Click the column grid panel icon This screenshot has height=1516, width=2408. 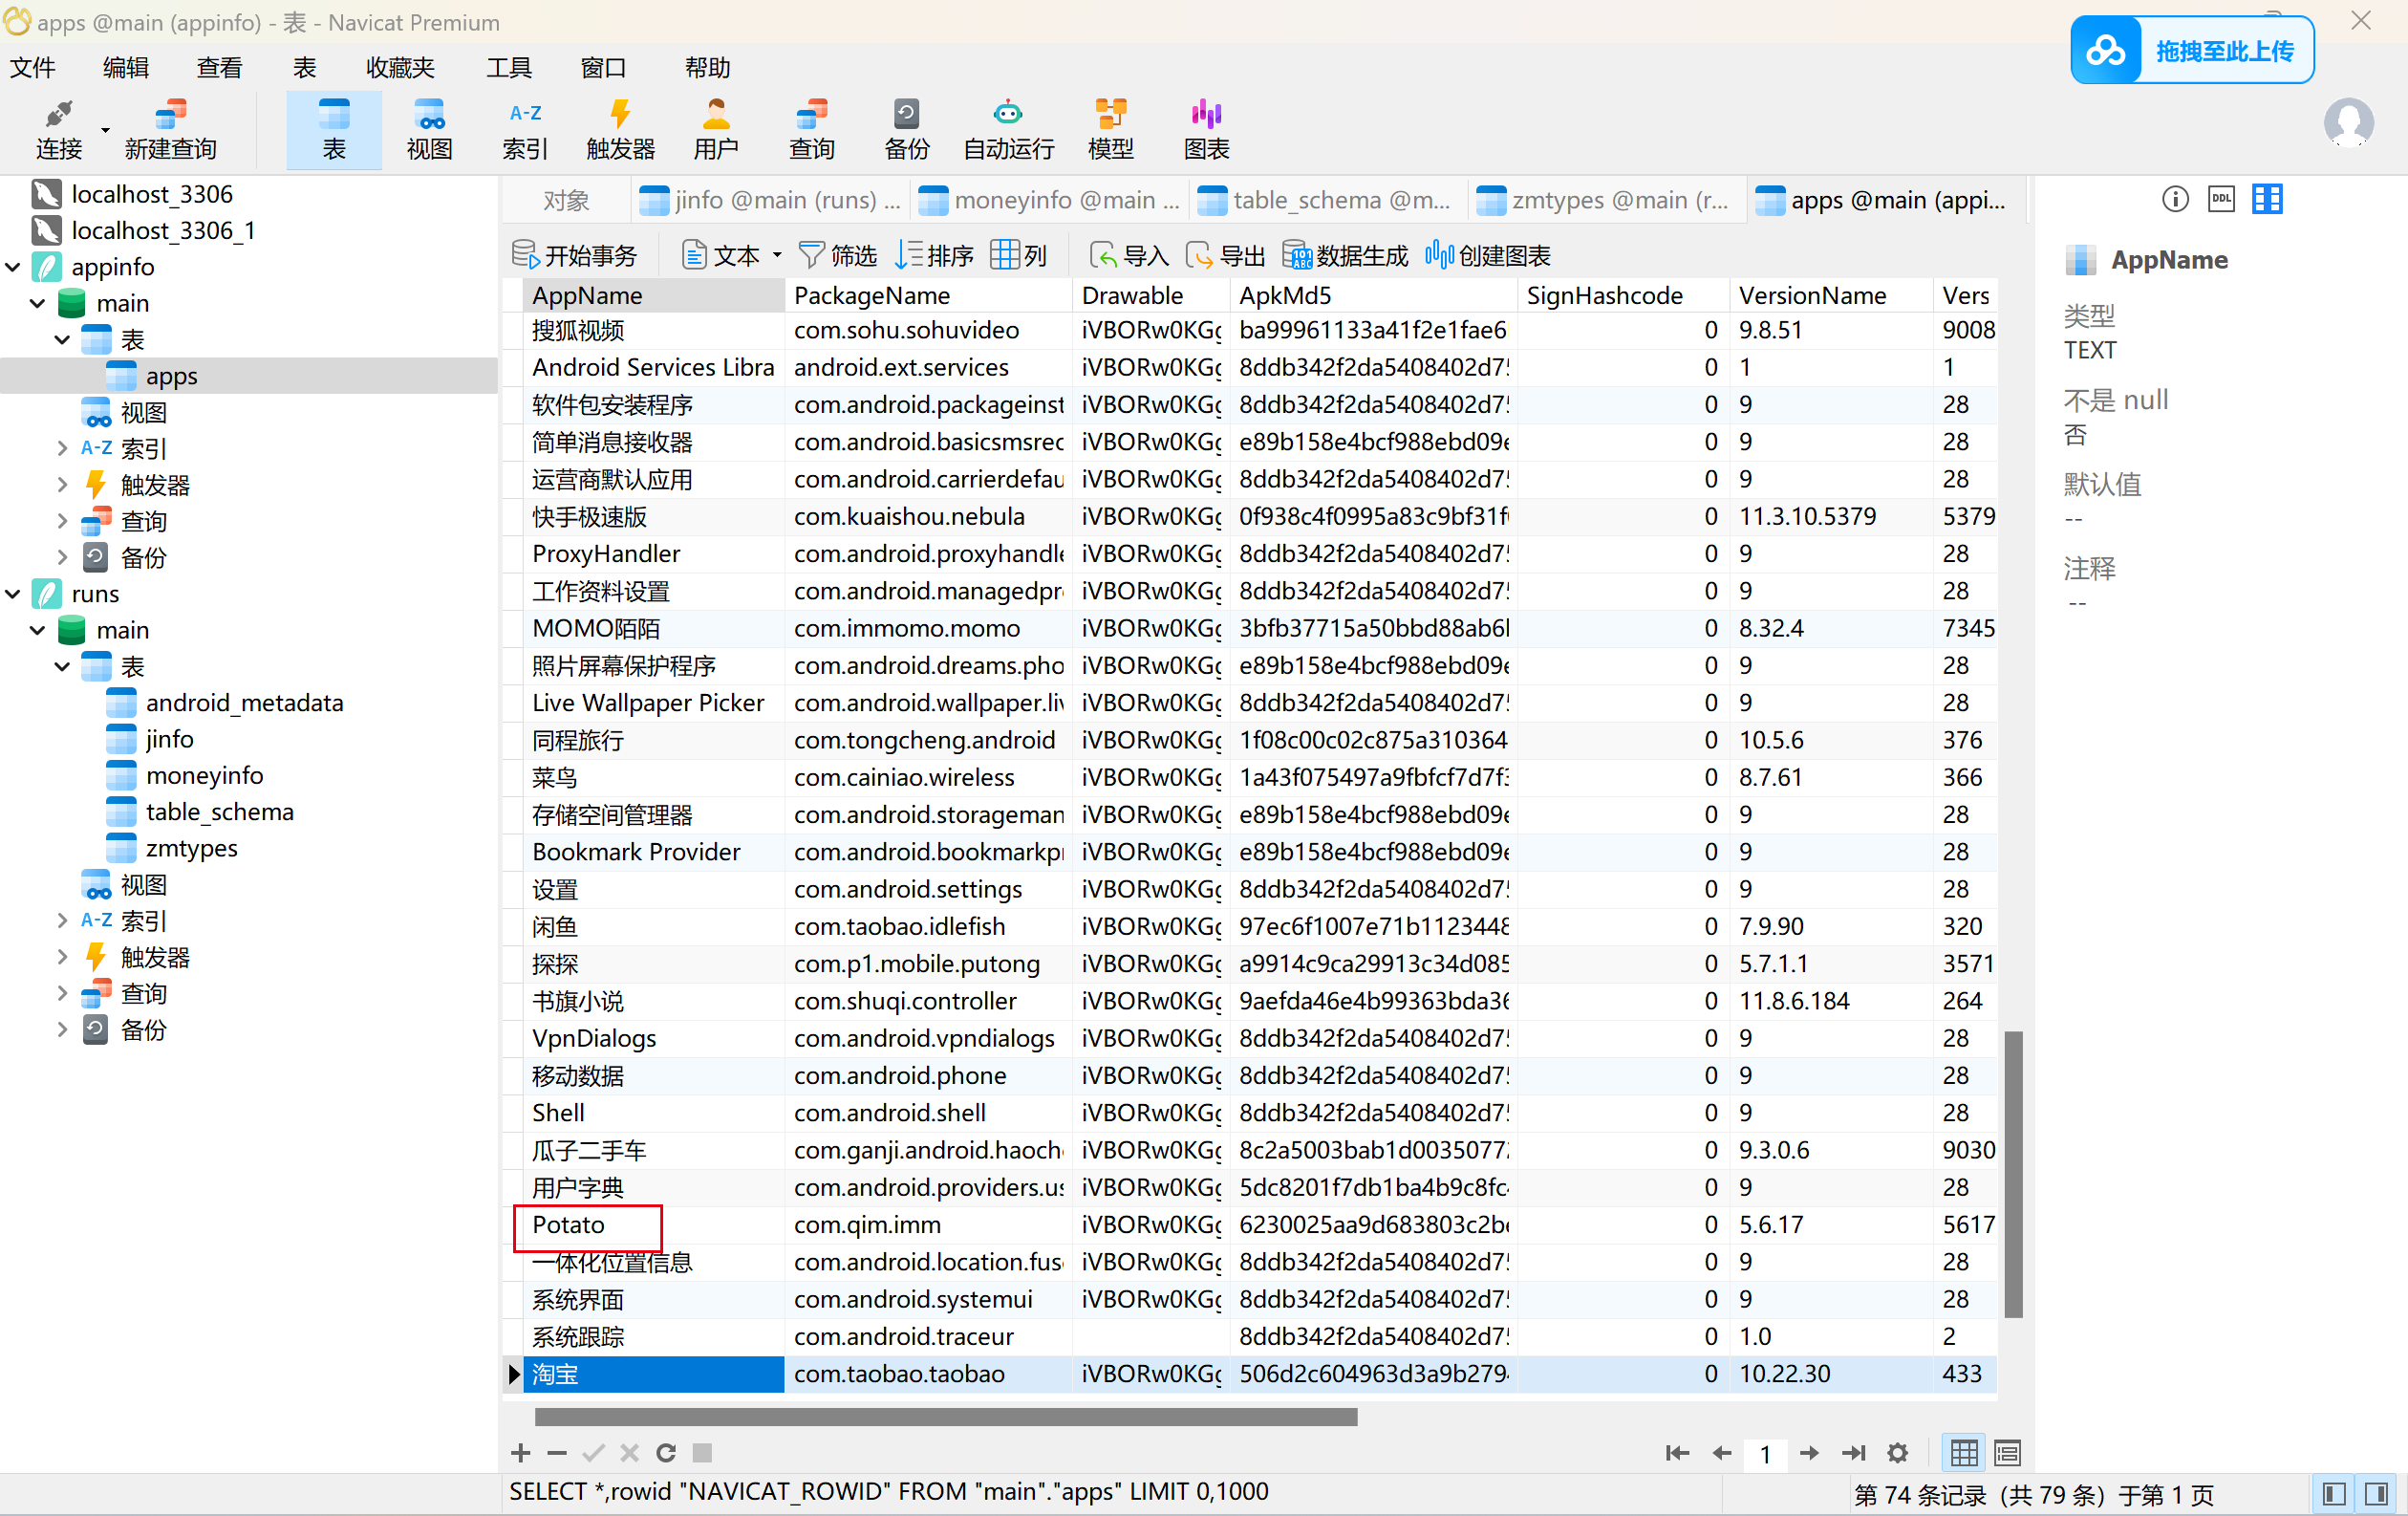pyautogui.click(x=2266, y=199)
